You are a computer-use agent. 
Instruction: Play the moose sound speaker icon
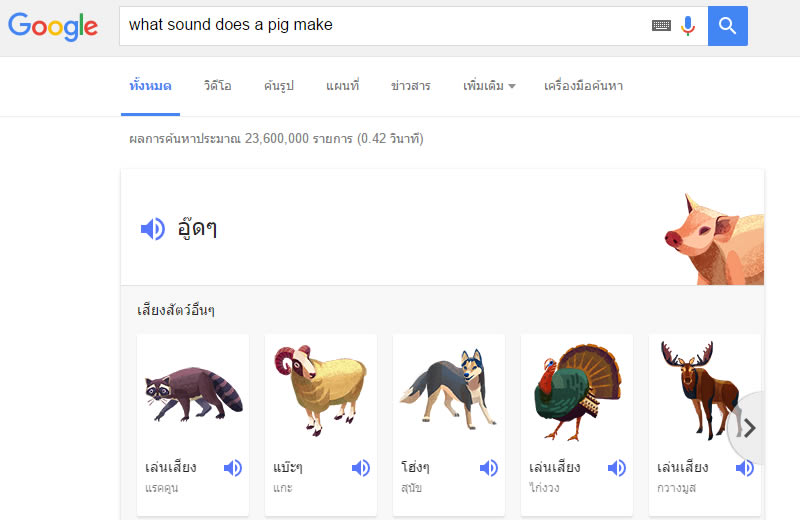click(x=744, y=467)
